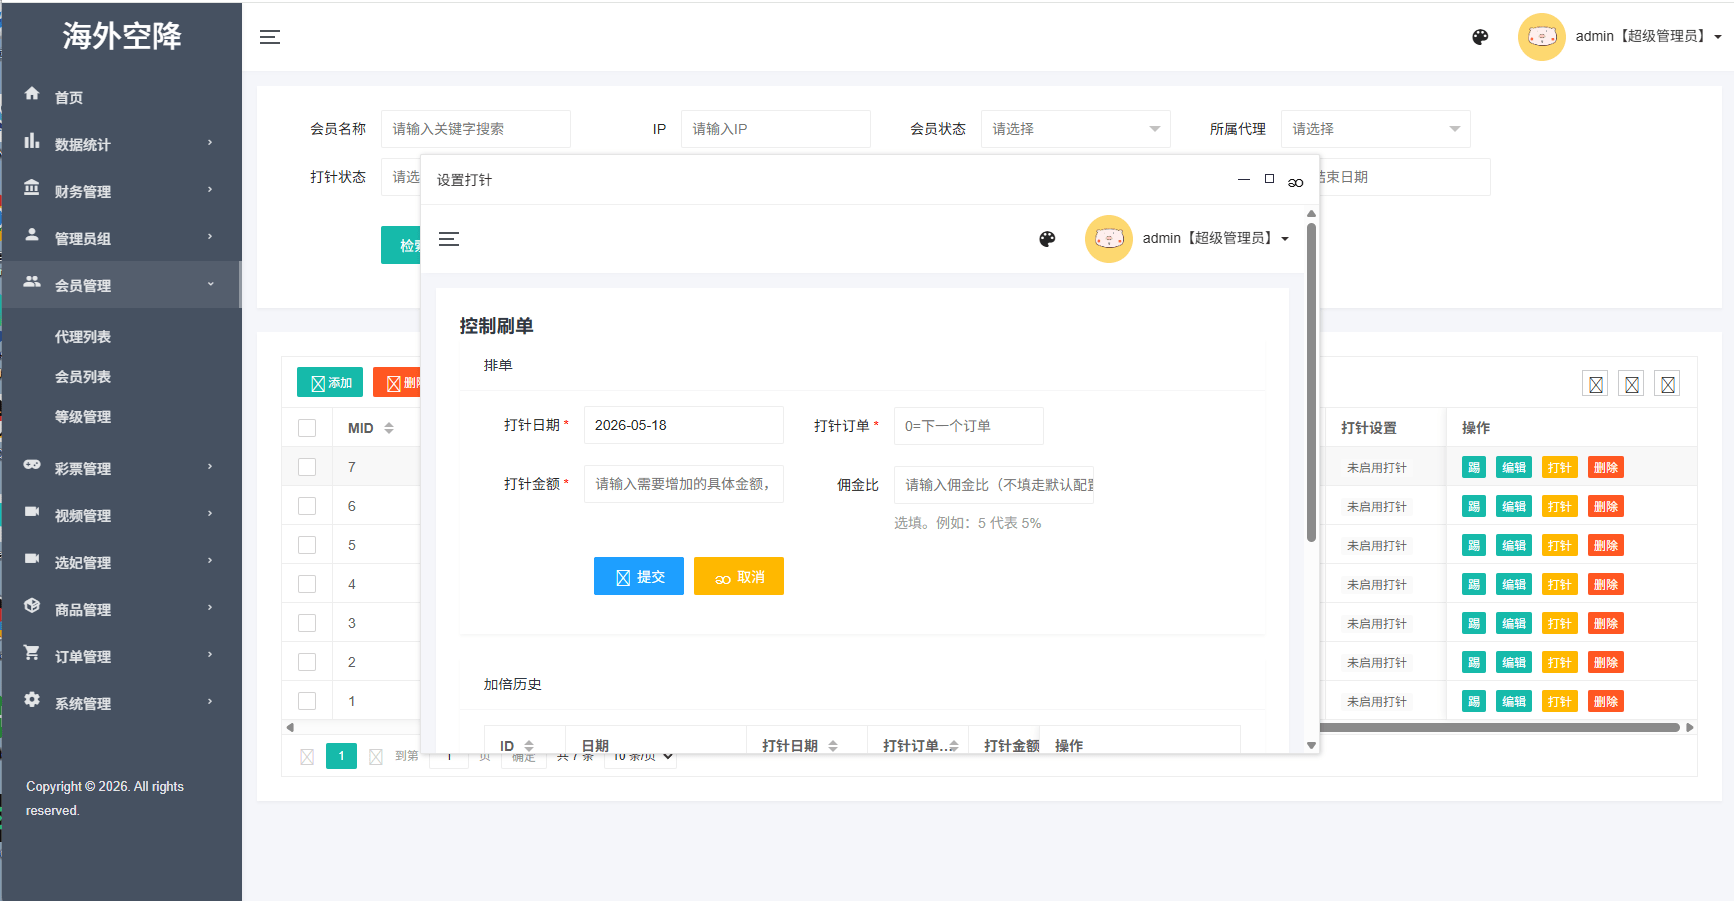Click the middle table toolbar icon on the right
The image size is (1734, 901).
coord(1632,384)
